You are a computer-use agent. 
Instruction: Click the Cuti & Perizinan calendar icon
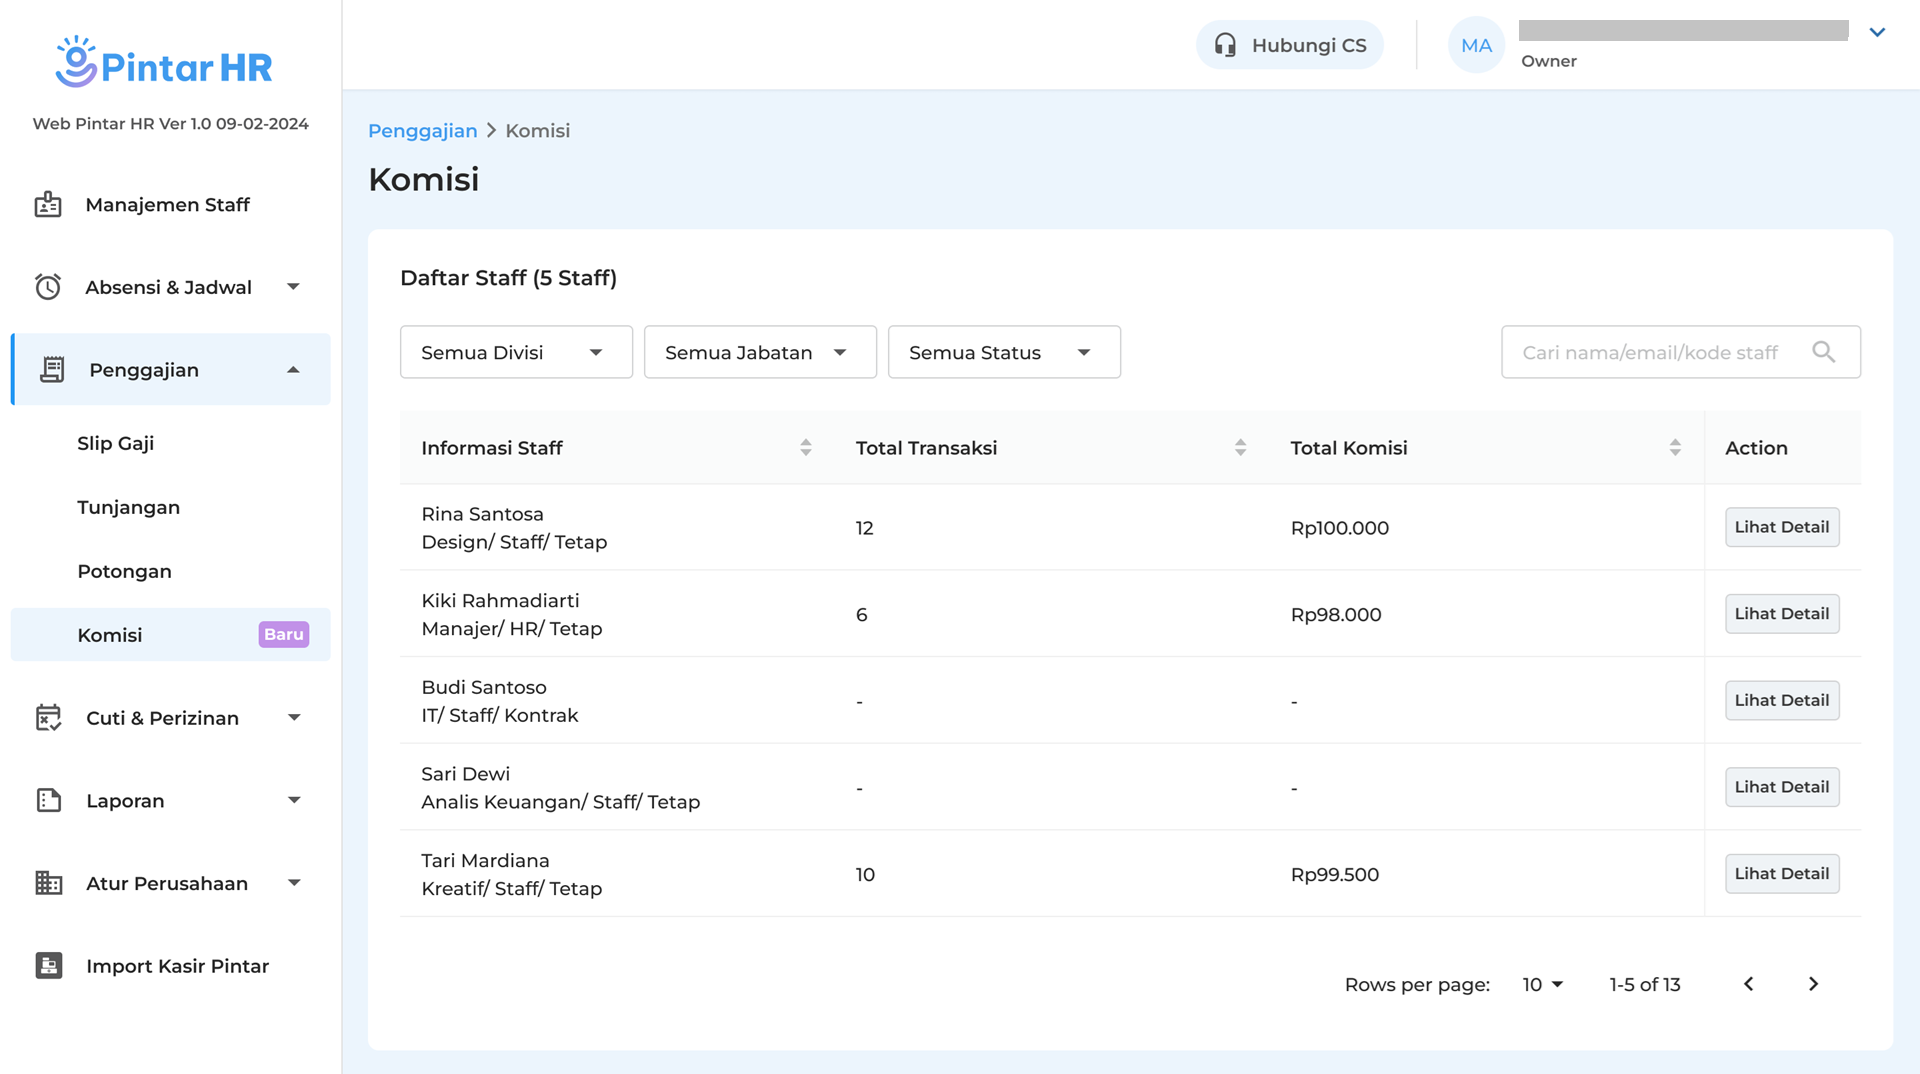(x=48, y=718)
